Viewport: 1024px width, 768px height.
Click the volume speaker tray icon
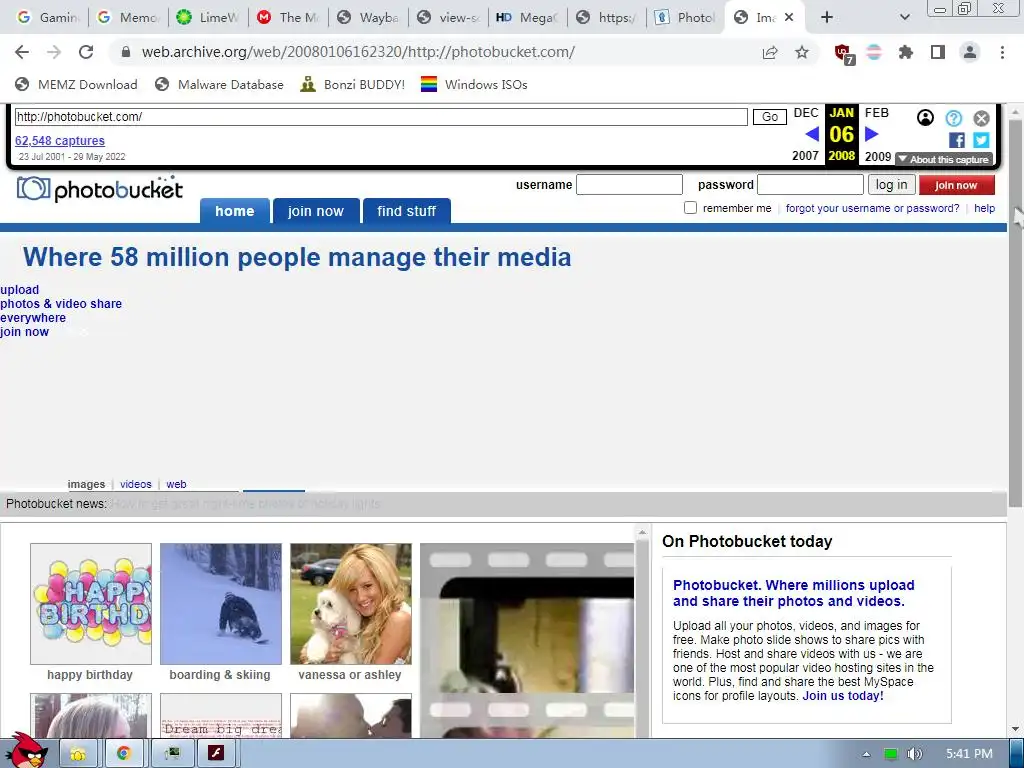(914, 754)
